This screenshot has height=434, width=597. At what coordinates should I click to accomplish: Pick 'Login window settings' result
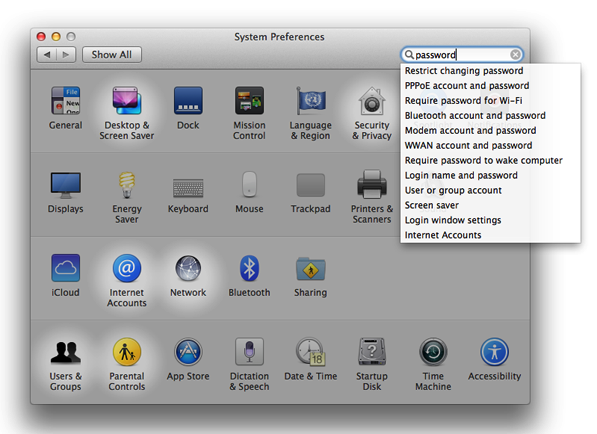(x=490, y=220)
